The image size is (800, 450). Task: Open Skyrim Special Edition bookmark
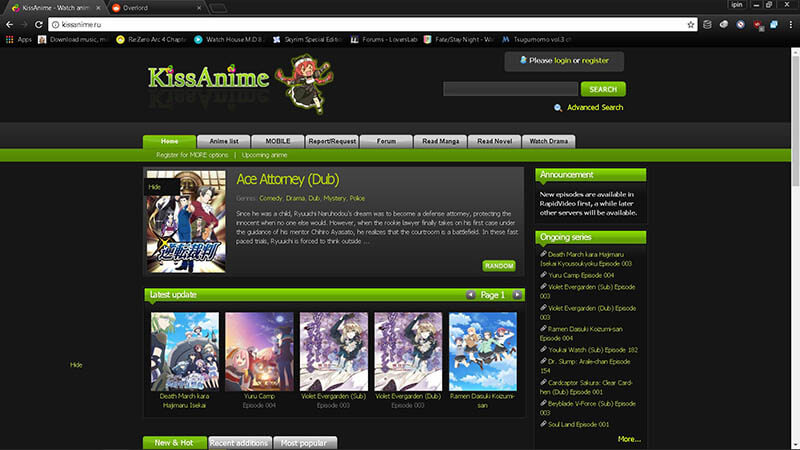coord(307,39)
